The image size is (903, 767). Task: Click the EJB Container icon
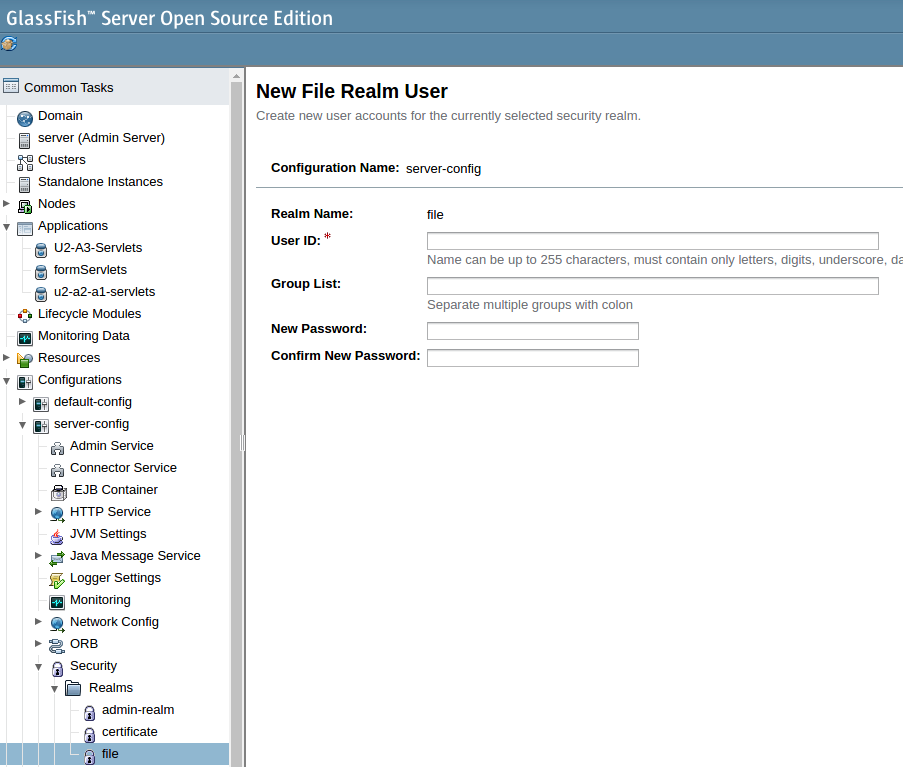pos(59,492)
